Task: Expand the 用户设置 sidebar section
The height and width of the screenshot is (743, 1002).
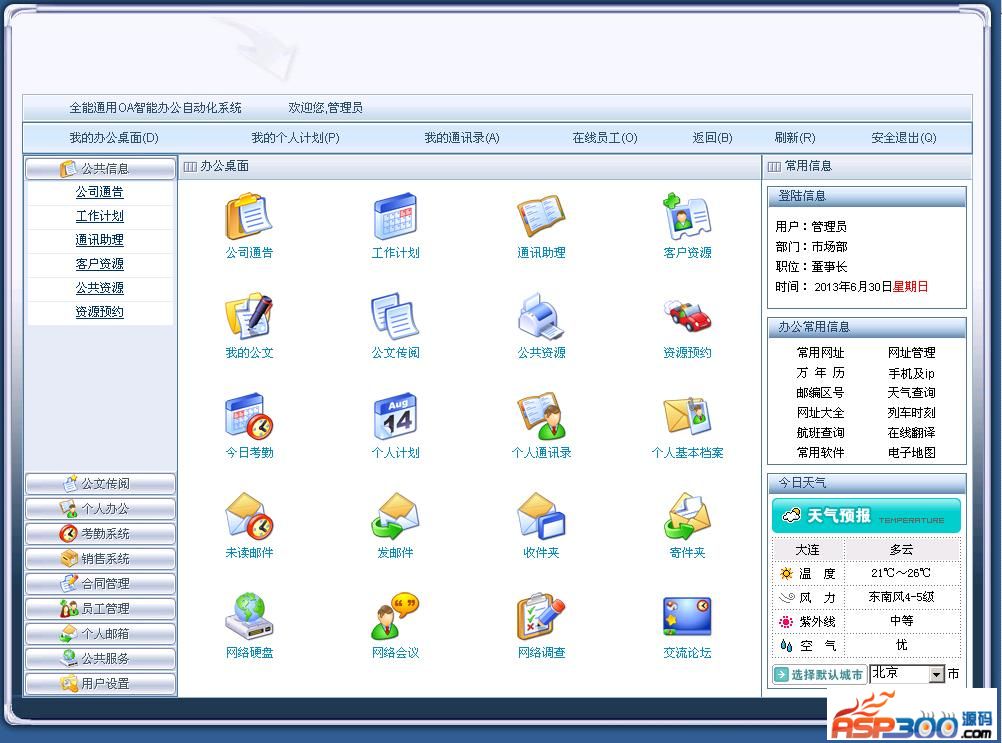Action: (x=100, y=684)
